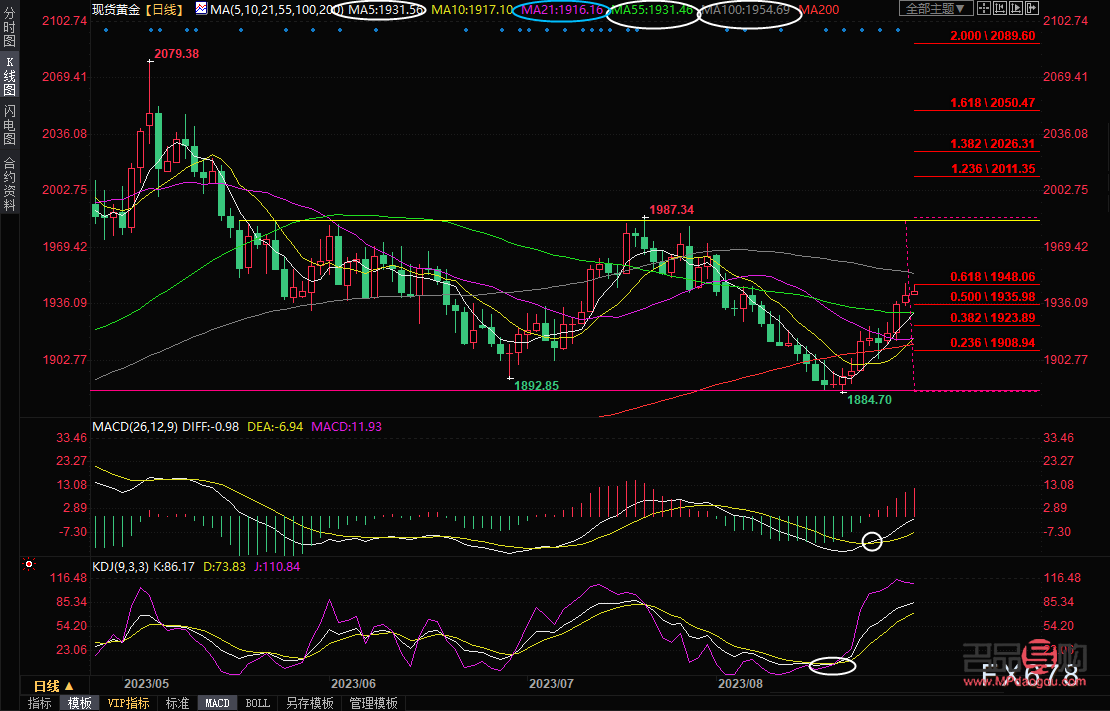This screenshot has width=1110, height=711.
Task: Select K线图 in left sidebar
Action: [x=9, y=76]
